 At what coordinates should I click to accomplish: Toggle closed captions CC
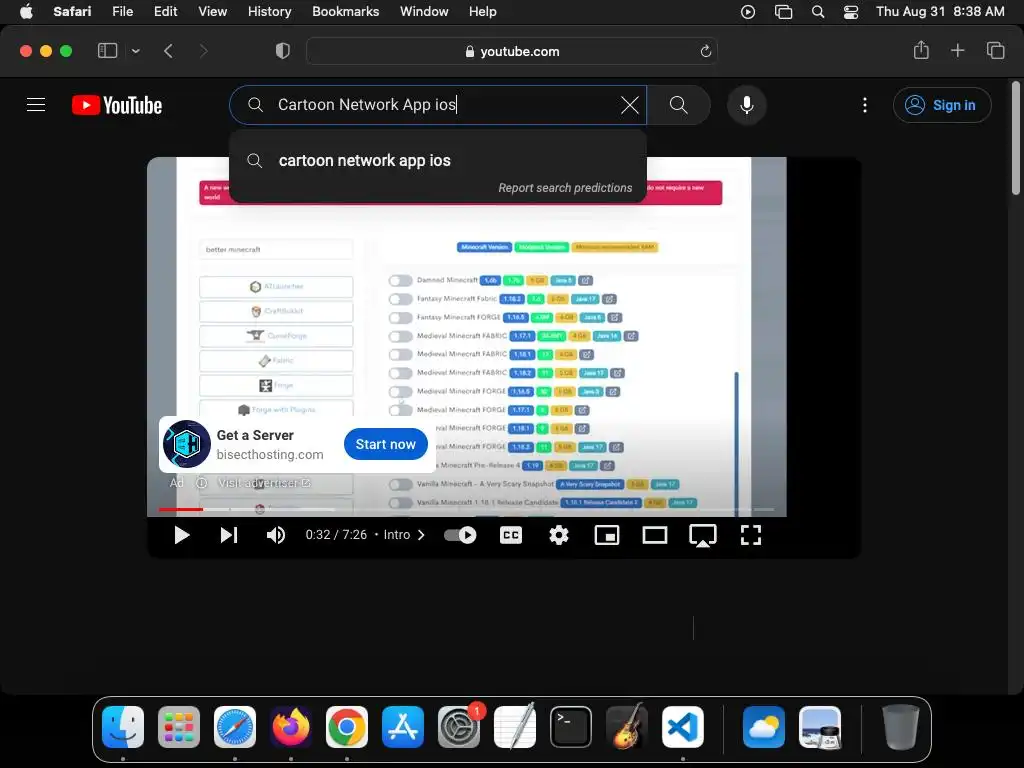511,536
